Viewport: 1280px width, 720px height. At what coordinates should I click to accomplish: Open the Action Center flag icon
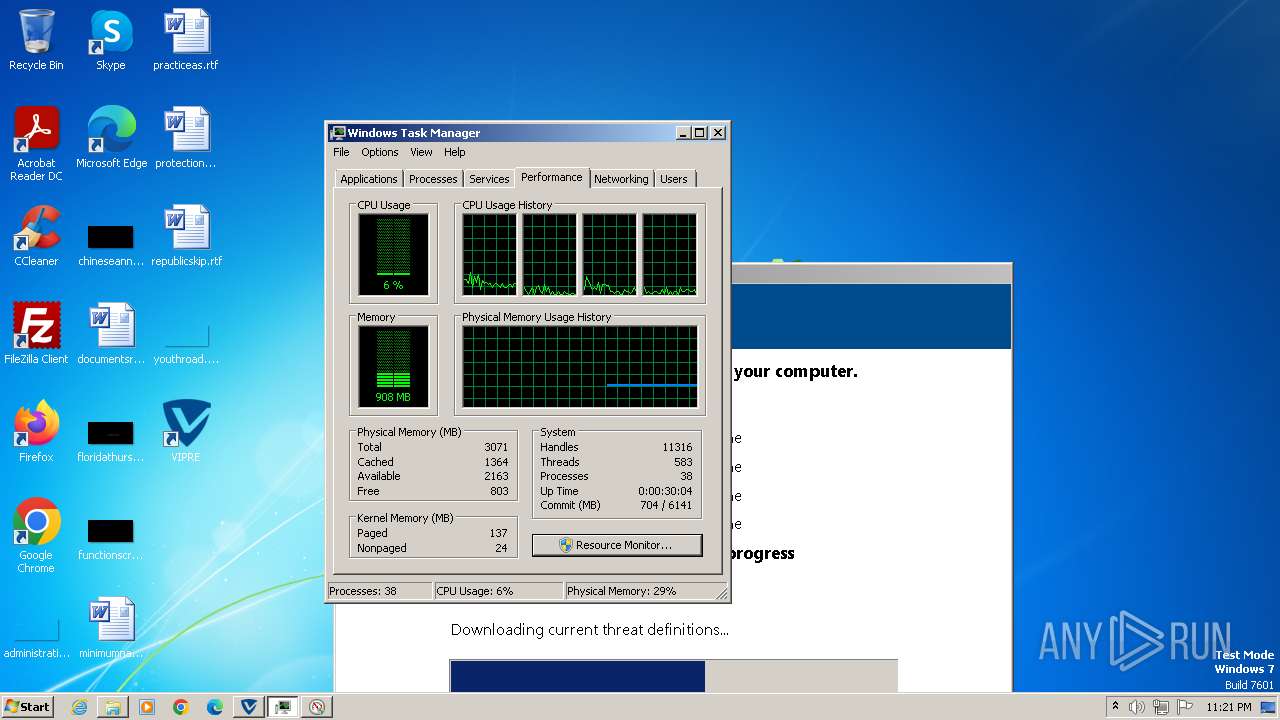[1184, 707]
